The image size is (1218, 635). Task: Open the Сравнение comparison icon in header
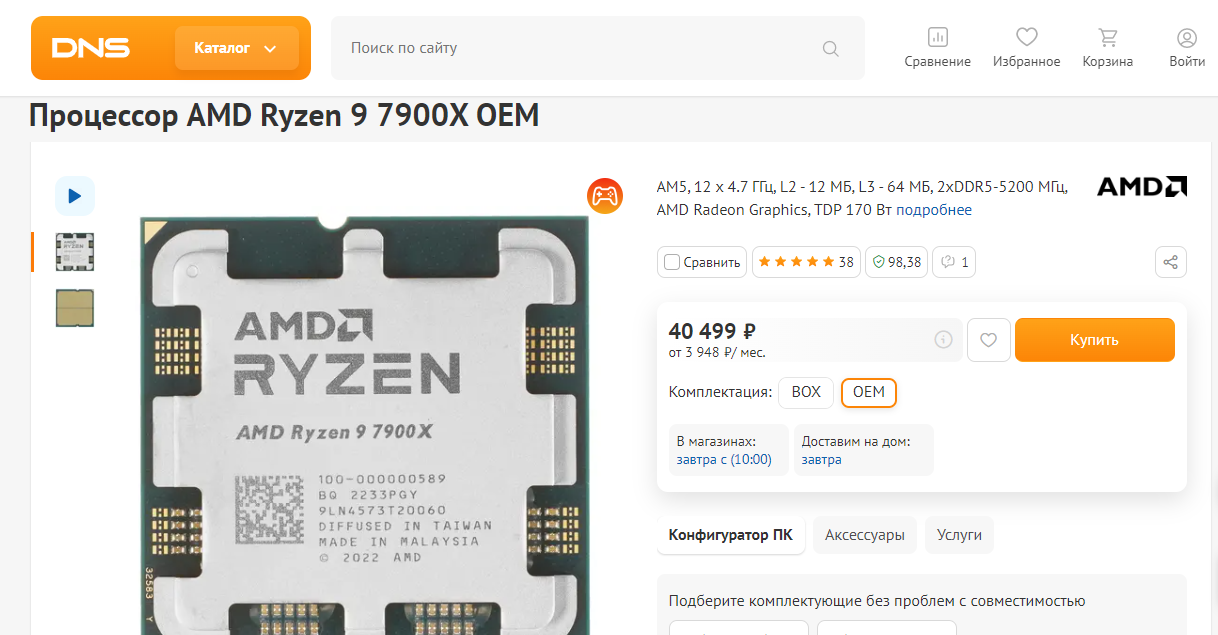937,38
